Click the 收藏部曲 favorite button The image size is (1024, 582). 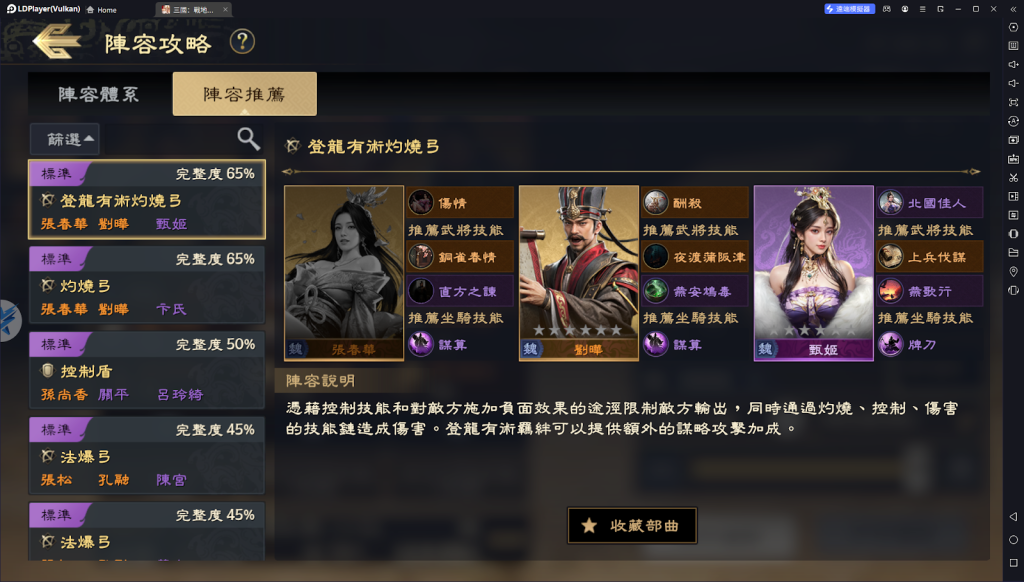point(632,525)
